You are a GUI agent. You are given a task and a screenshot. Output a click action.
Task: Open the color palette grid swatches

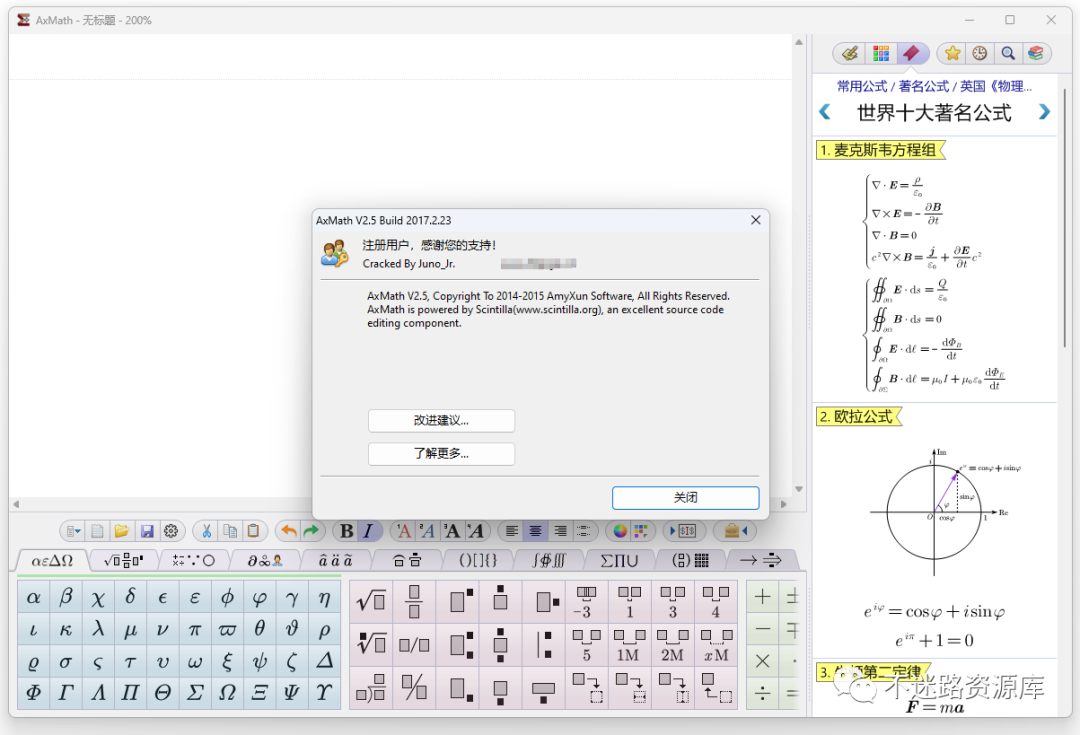tap(641, 530)
